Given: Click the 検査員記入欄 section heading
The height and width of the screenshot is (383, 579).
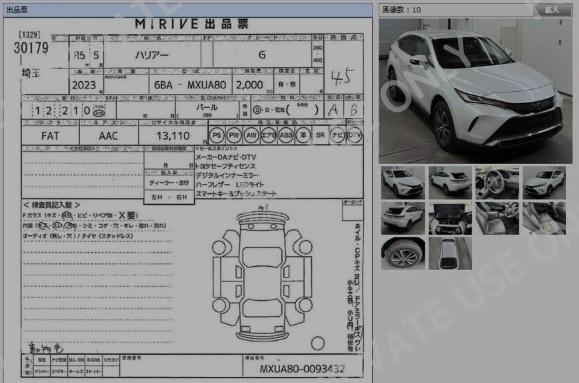Looking at the screenshot, I should (52, 205).
